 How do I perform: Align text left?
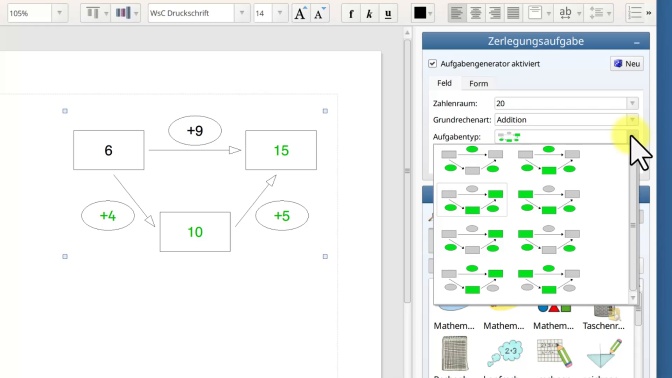point(456,13)
